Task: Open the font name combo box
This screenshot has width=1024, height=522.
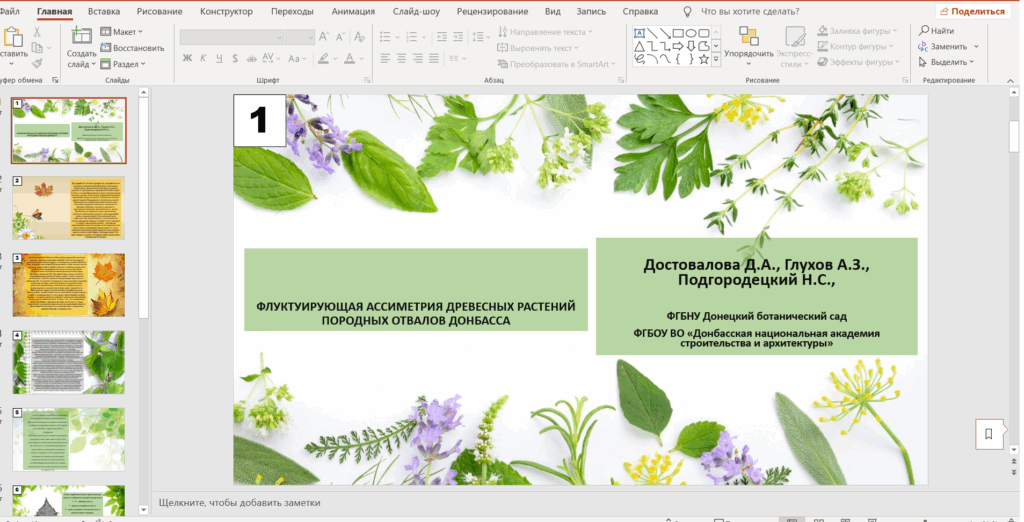Action: click(231, 37)
